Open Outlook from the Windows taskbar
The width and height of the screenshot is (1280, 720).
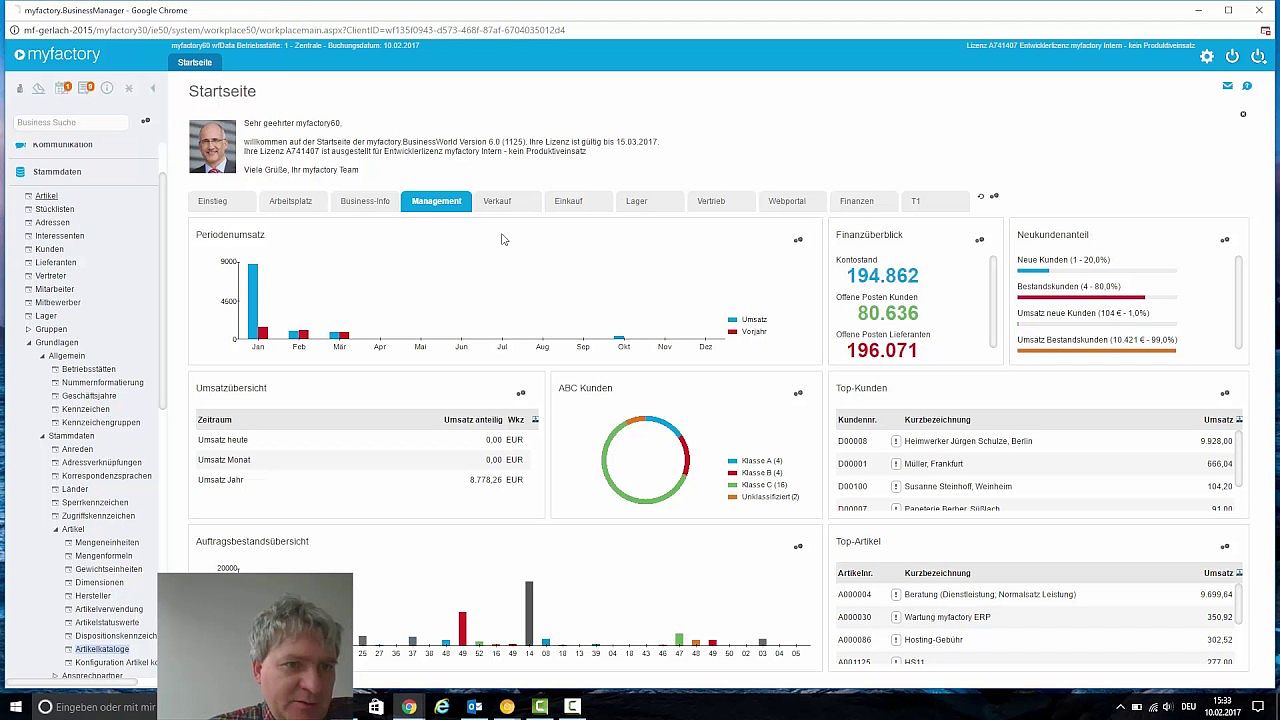click(x=474, y=707)
